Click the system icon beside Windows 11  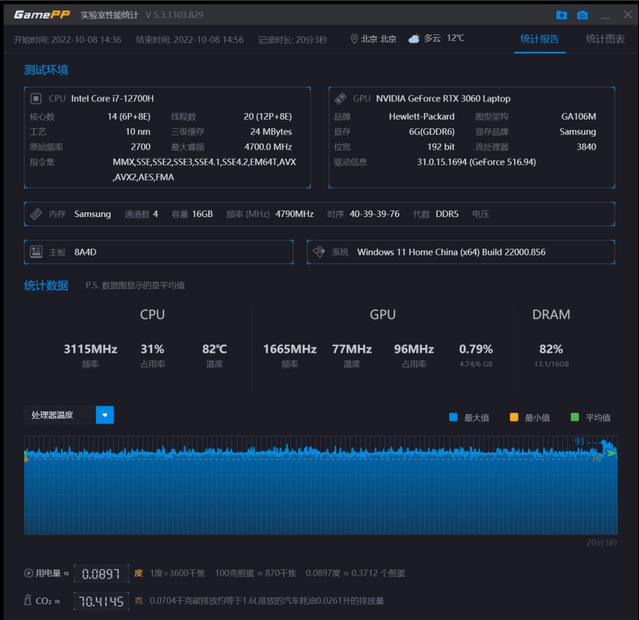[319, 252]
